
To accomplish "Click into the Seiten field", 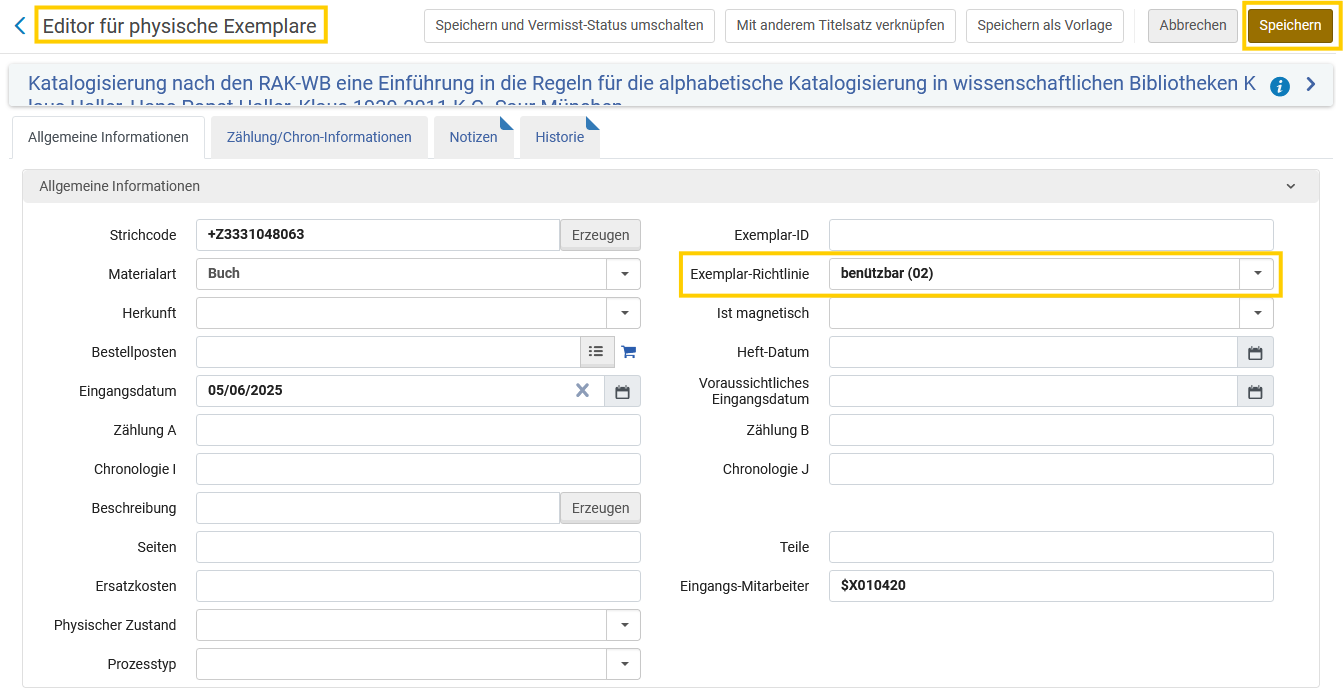I will 418,547.
